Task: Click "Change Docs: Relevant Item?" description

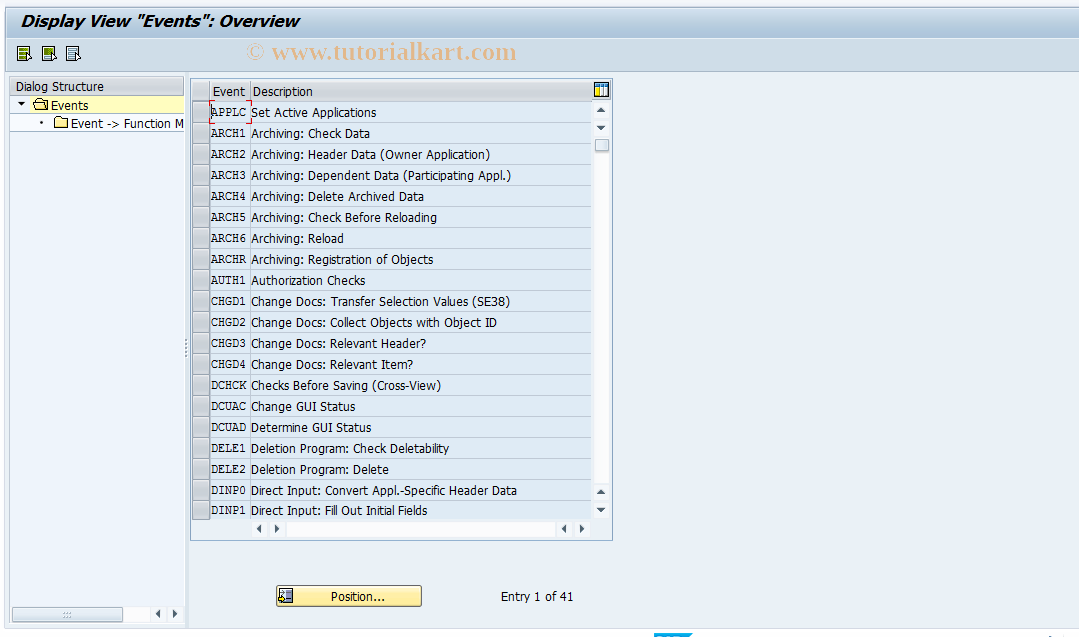Action: [332, 365]
